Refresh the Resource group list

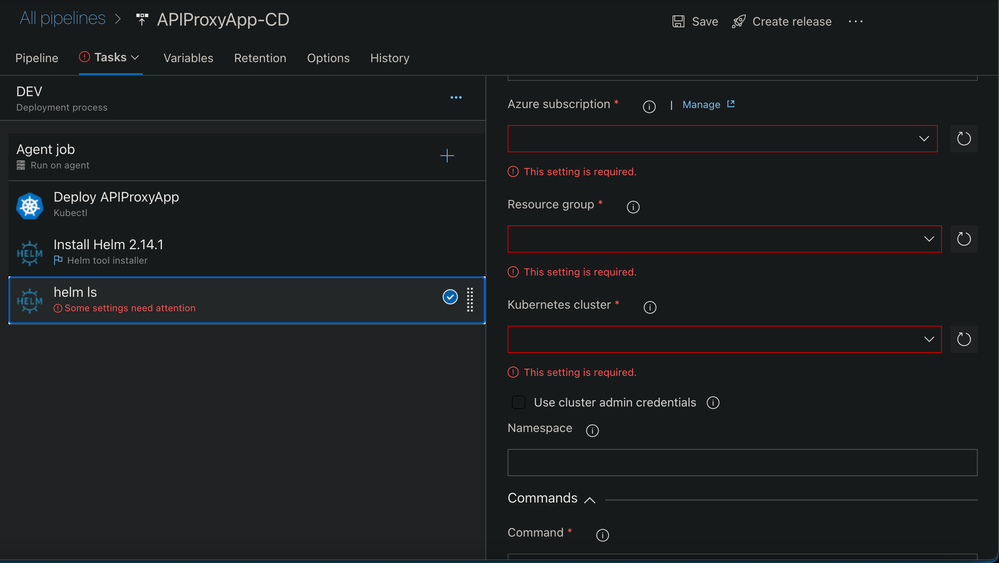[x=964, y=239]
